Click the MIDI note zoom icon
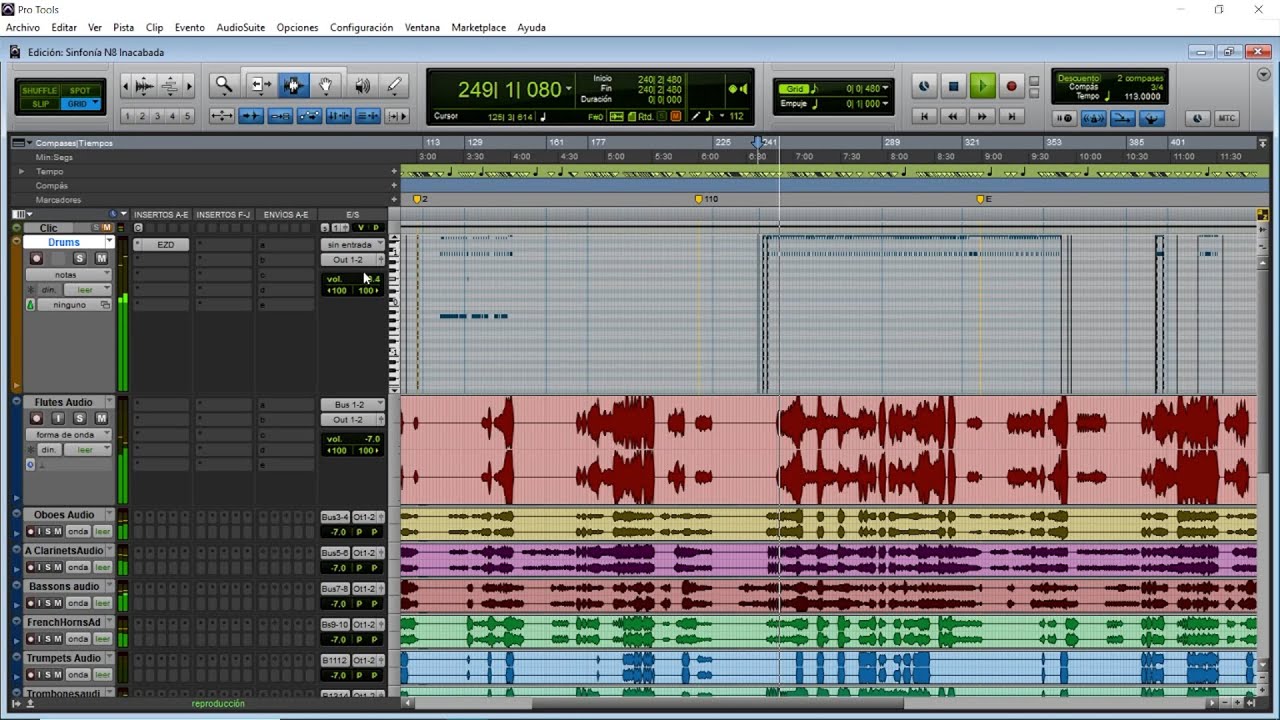The height and width of the screenshot is (720, 1280). coord(170,87)
